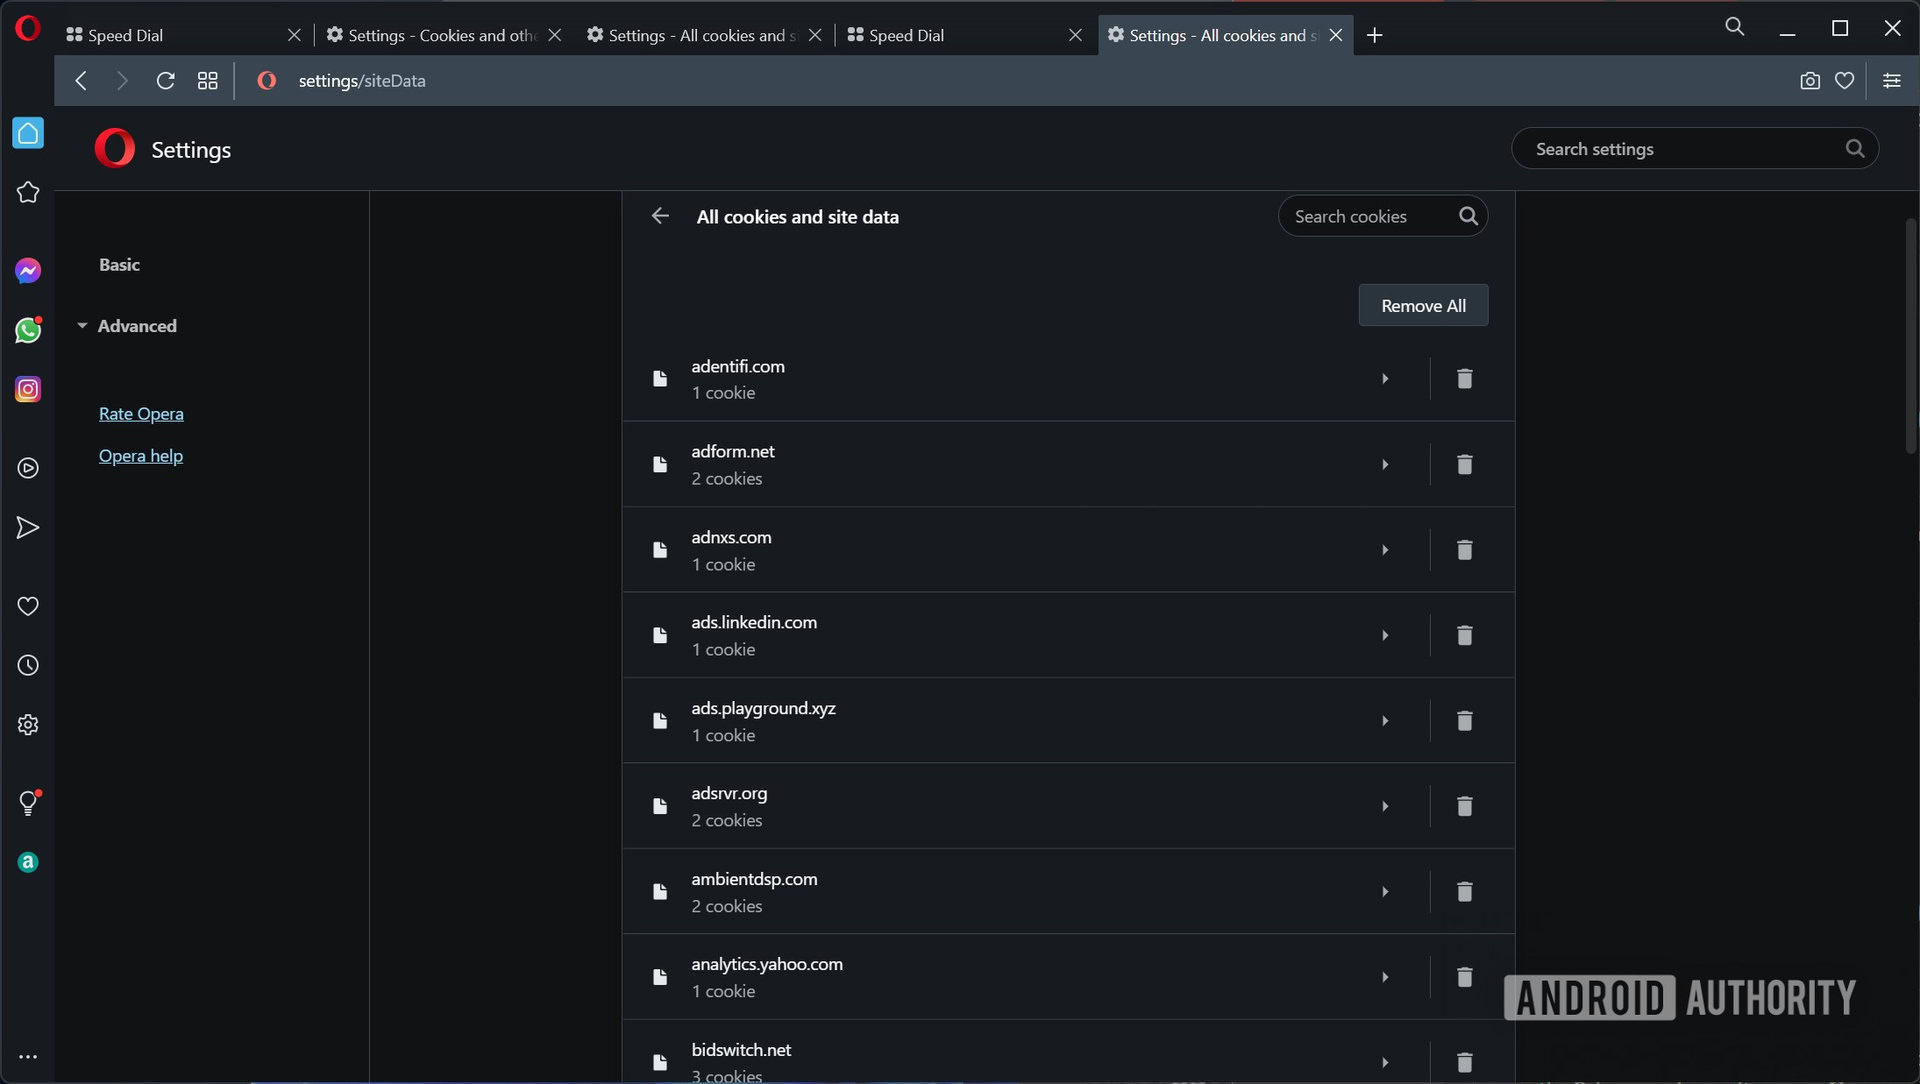Click Remove All button
1920x1084 pixels.
pos(1423,305)
